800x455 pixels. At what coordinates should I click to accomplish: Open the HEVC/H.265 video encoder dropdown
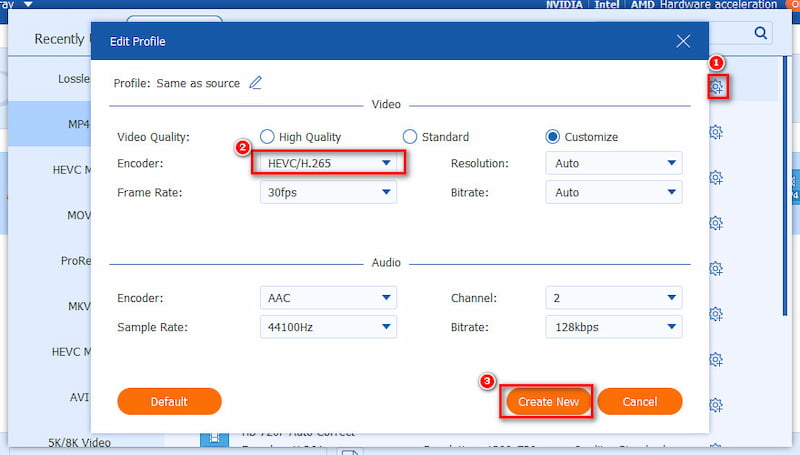pos(328,163)
